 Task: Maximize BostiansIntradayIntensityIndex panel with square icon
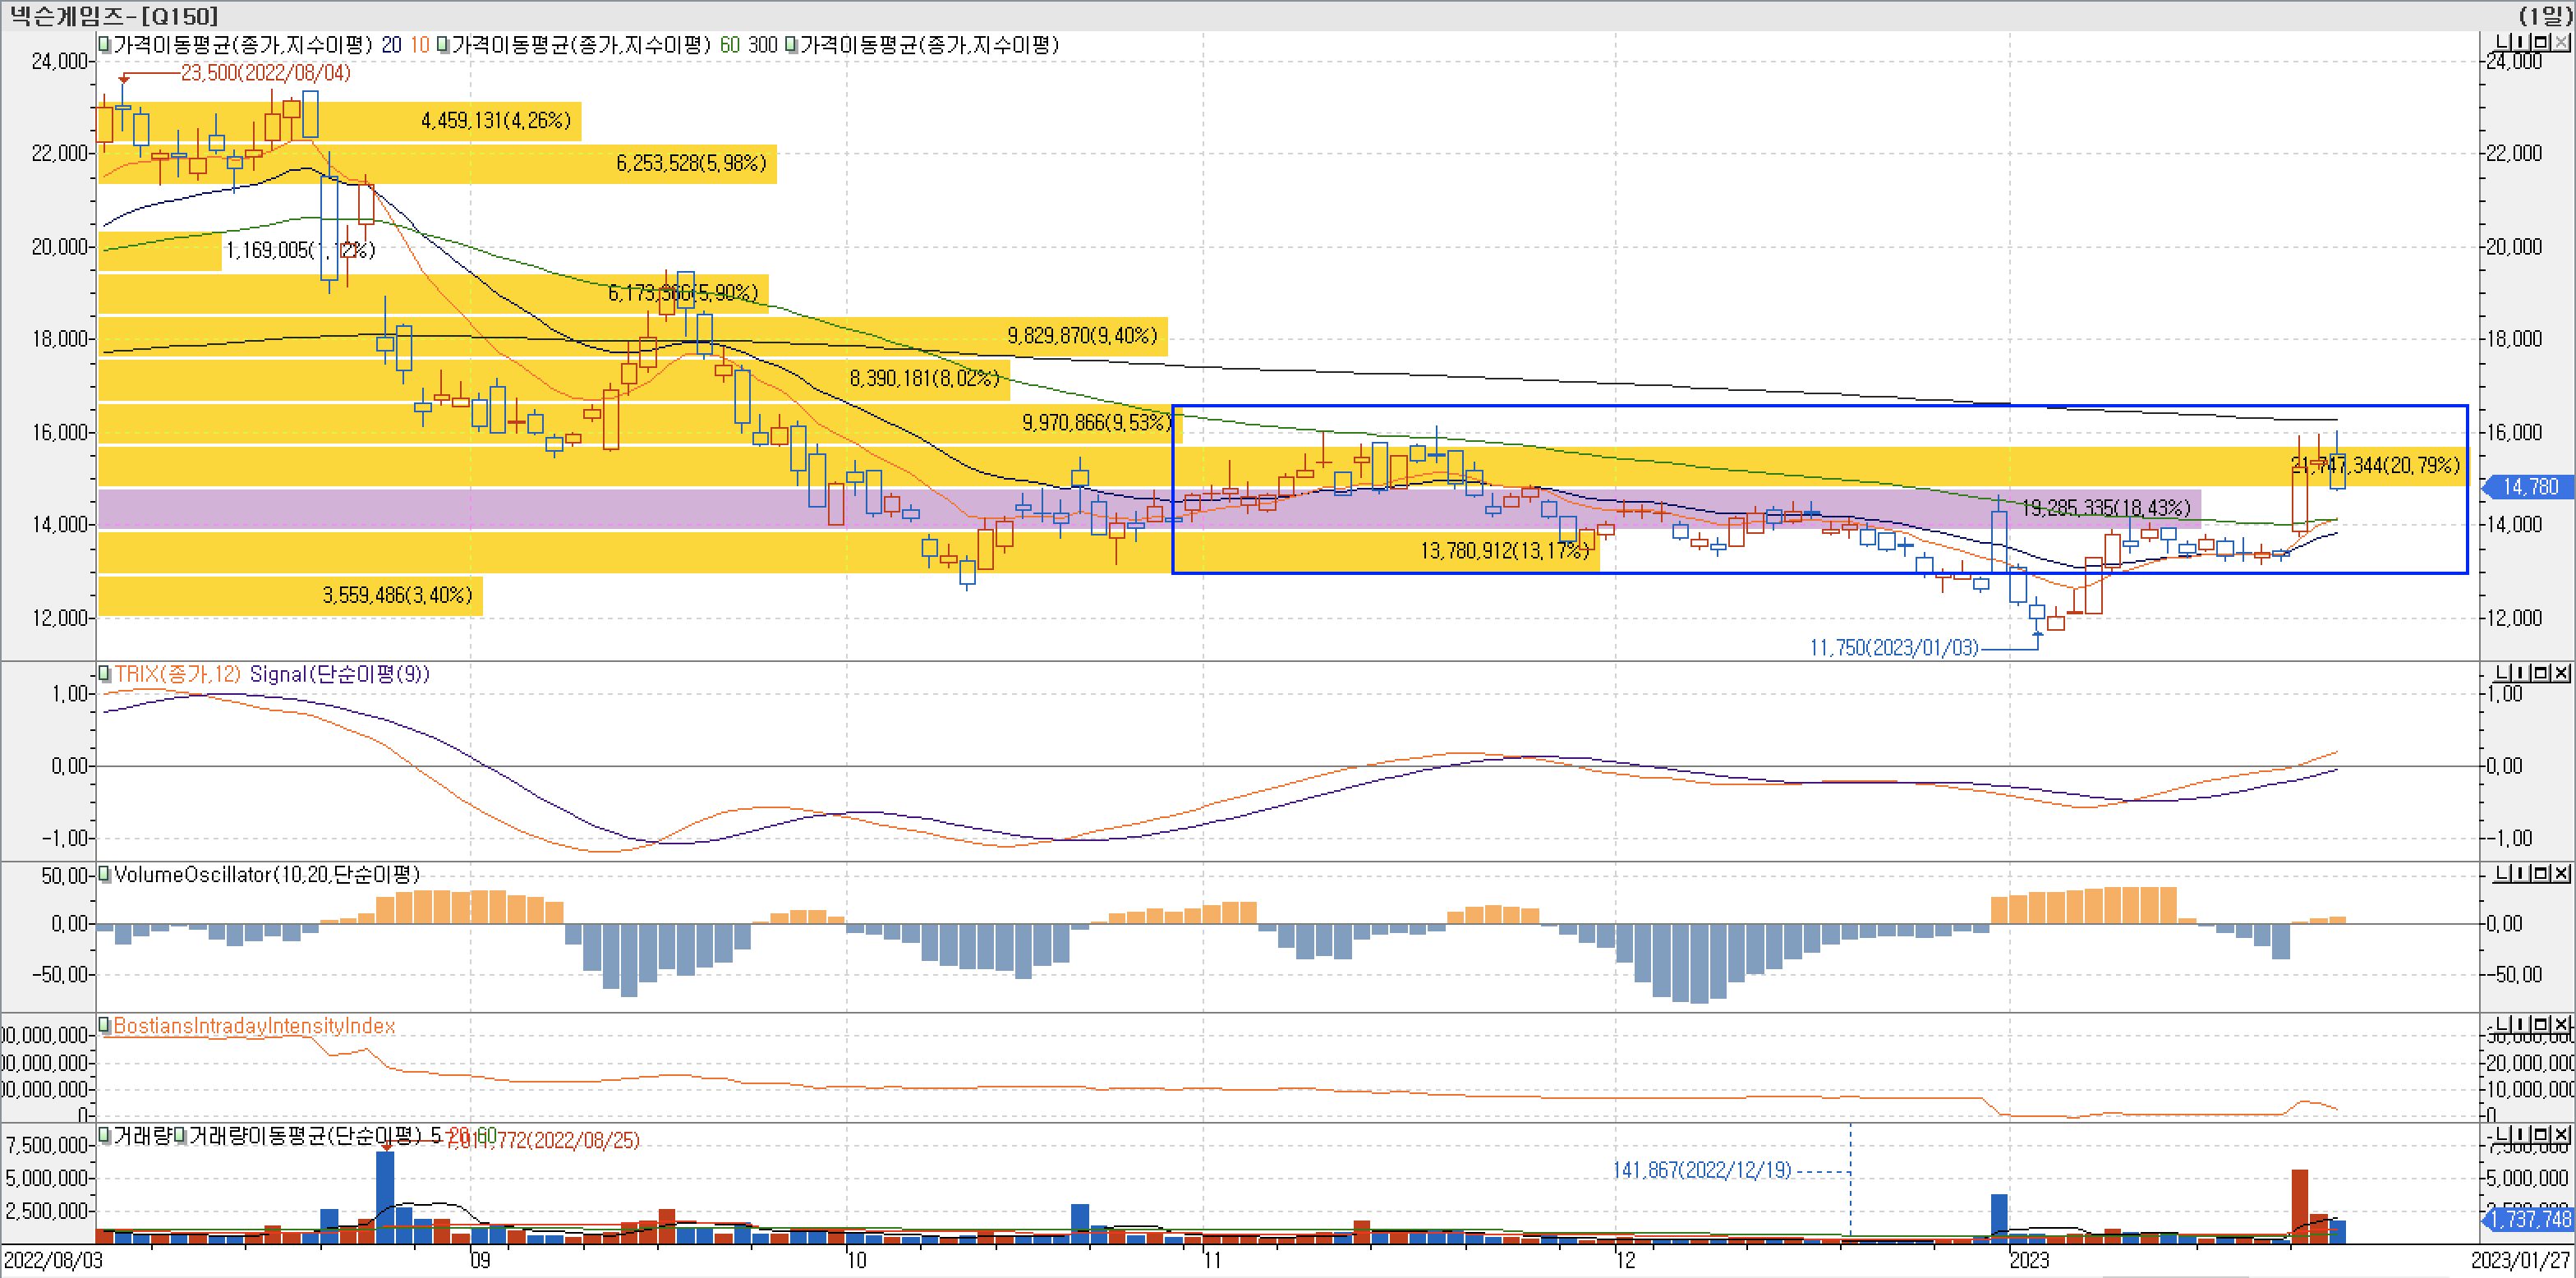[x=2541, y=1024]
